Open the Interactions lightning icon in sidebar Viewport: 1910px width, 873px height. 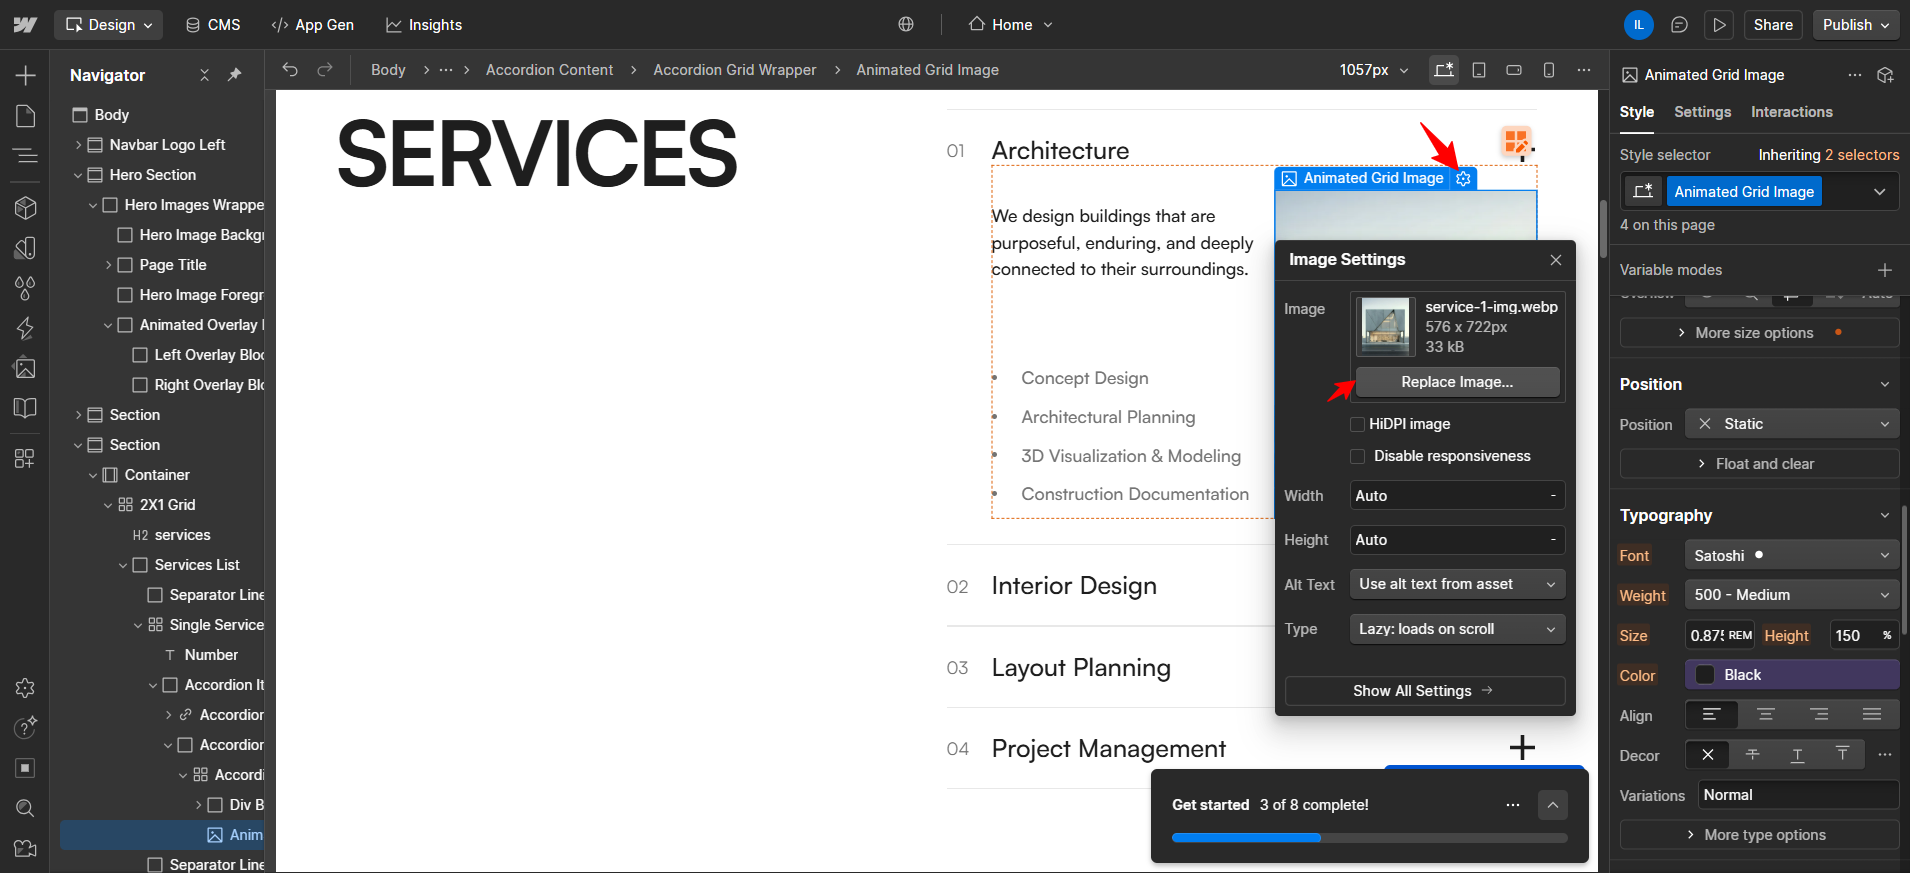click(x=26, y=328)
